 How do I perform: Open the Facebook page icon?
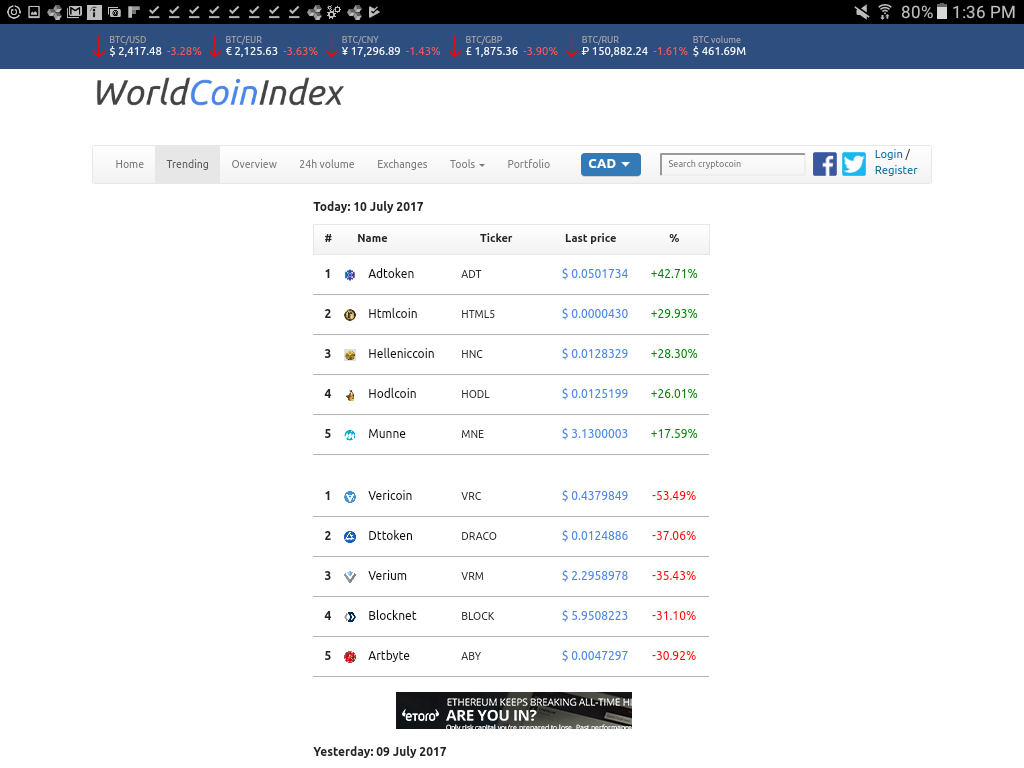pyautogui.click(x=824, y=164)
